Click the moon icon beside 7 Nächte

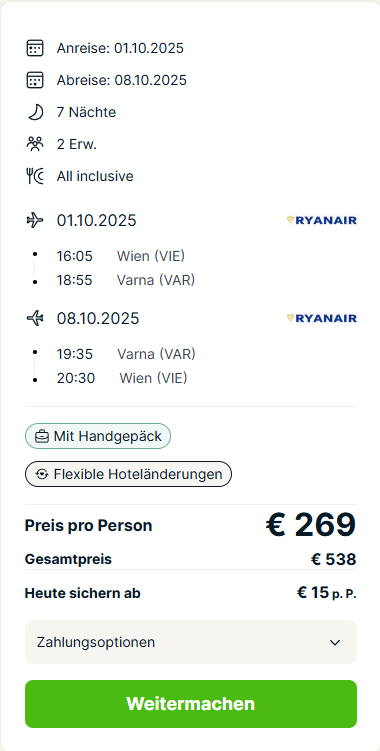point(35,113)
